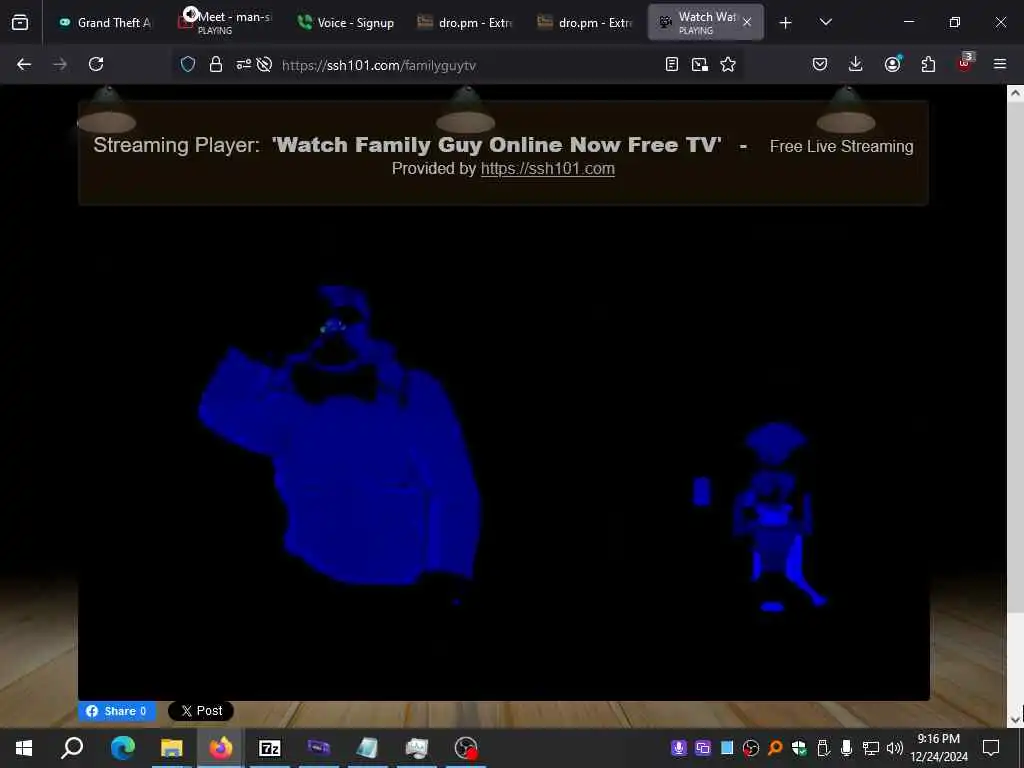Switch to the Voice - Signup tab
The height and width of the screenshot is (768, 1024).
[345, 23]
